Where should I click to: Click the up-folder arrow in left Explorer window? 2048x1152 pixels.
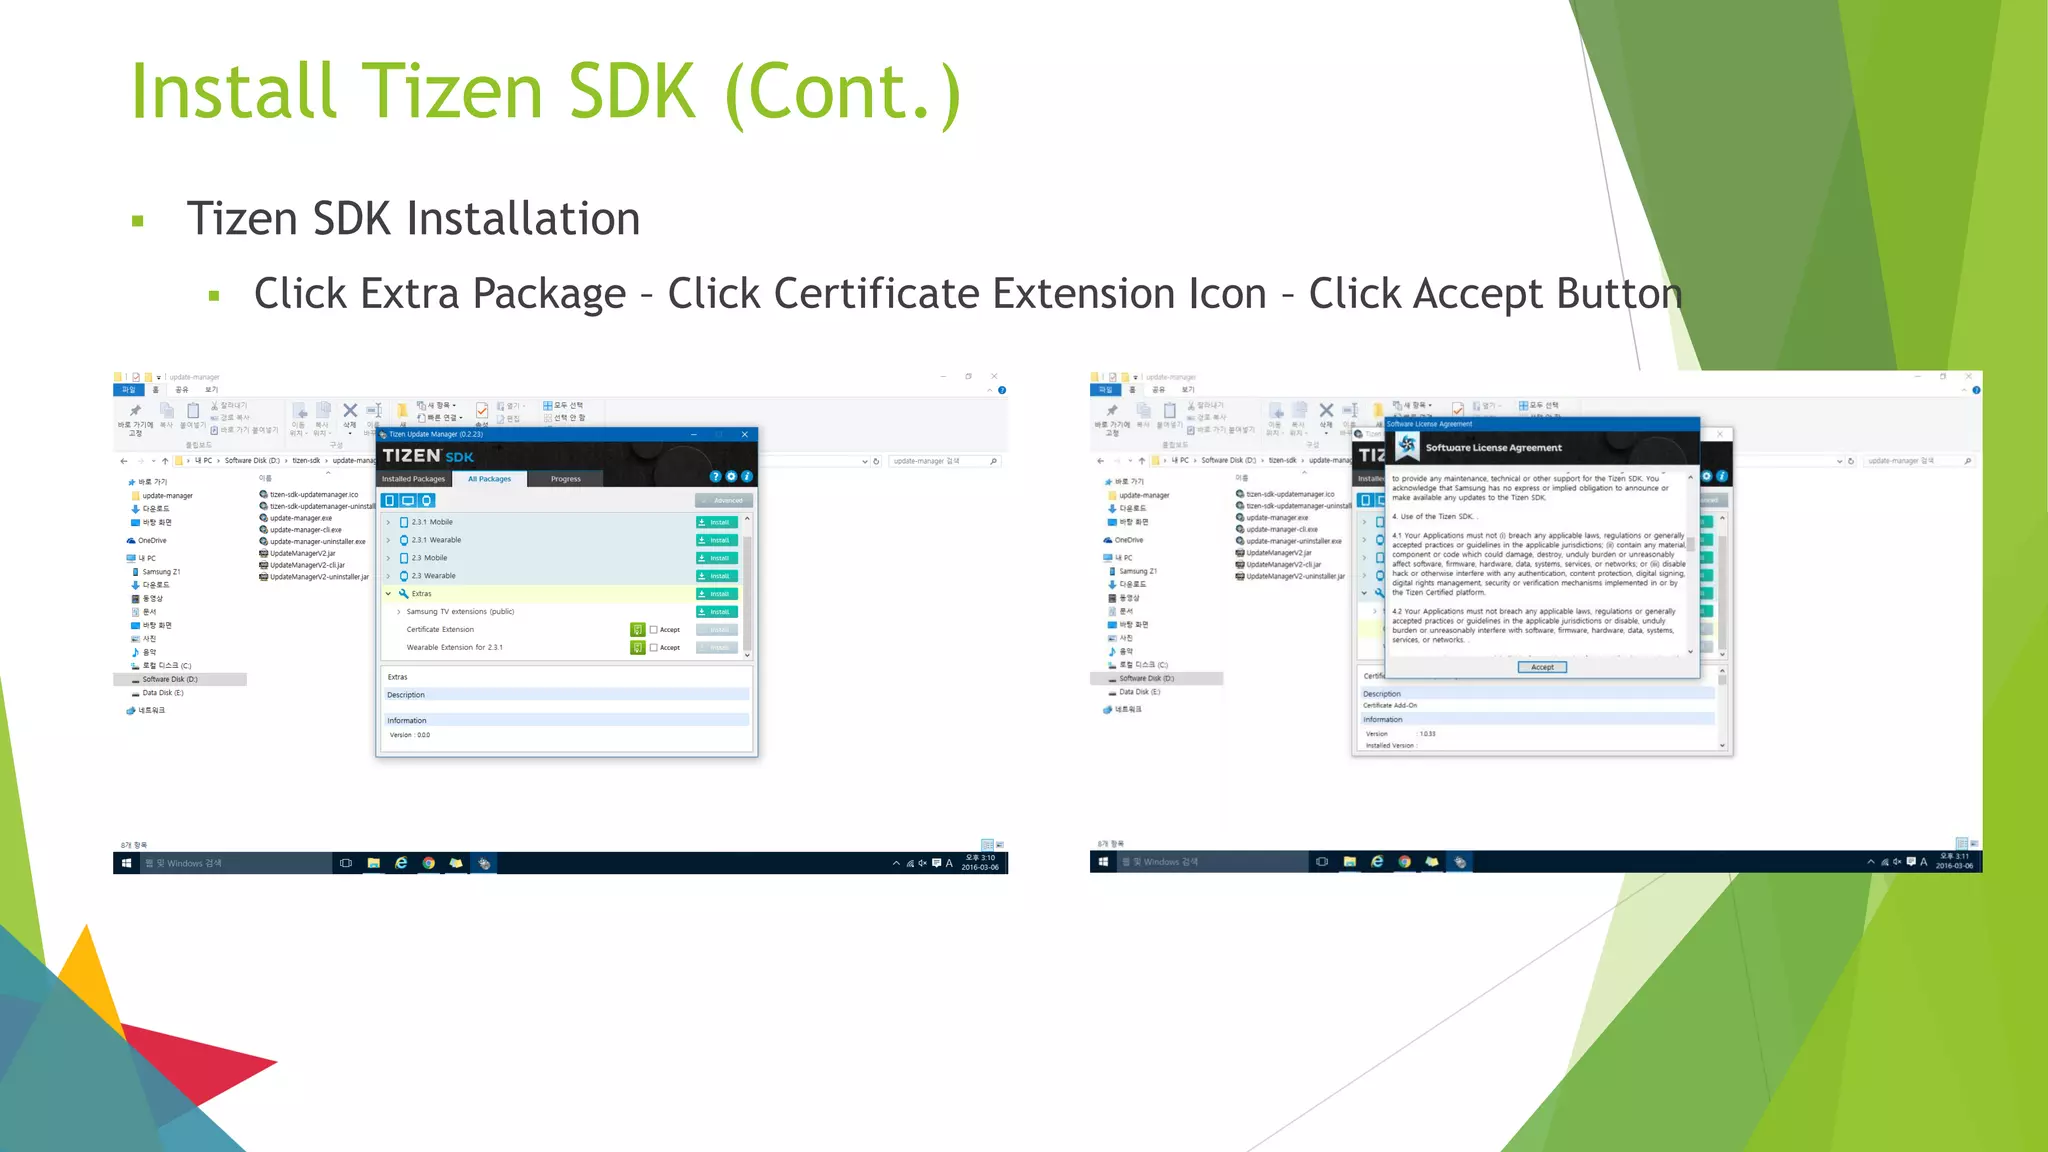tap(165, 461)
